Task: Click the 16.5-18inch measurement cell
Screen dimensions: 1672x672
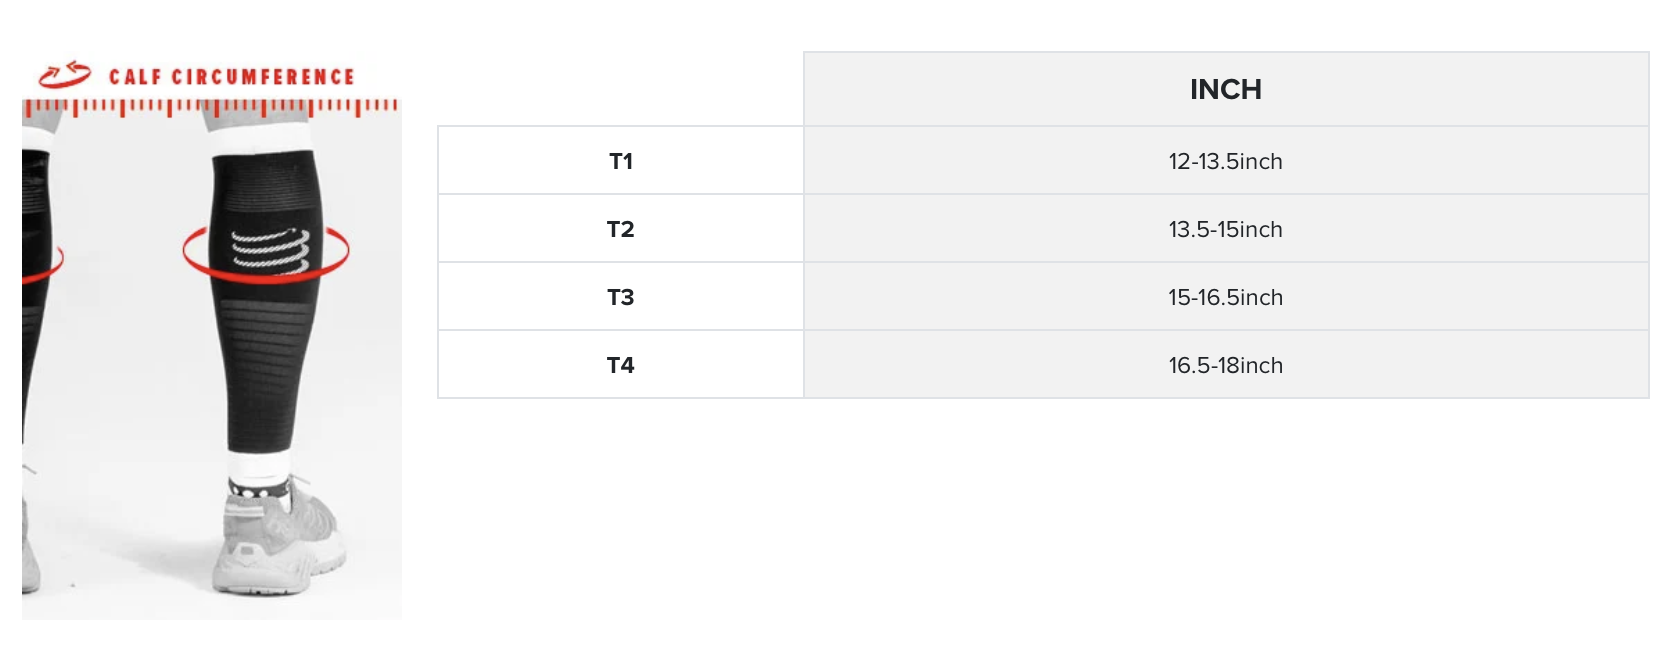Action: [x=1225, y=365]
